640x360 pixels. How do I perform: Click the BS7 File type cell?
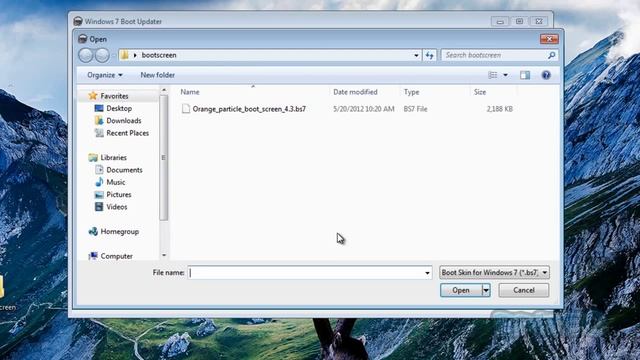416,109
